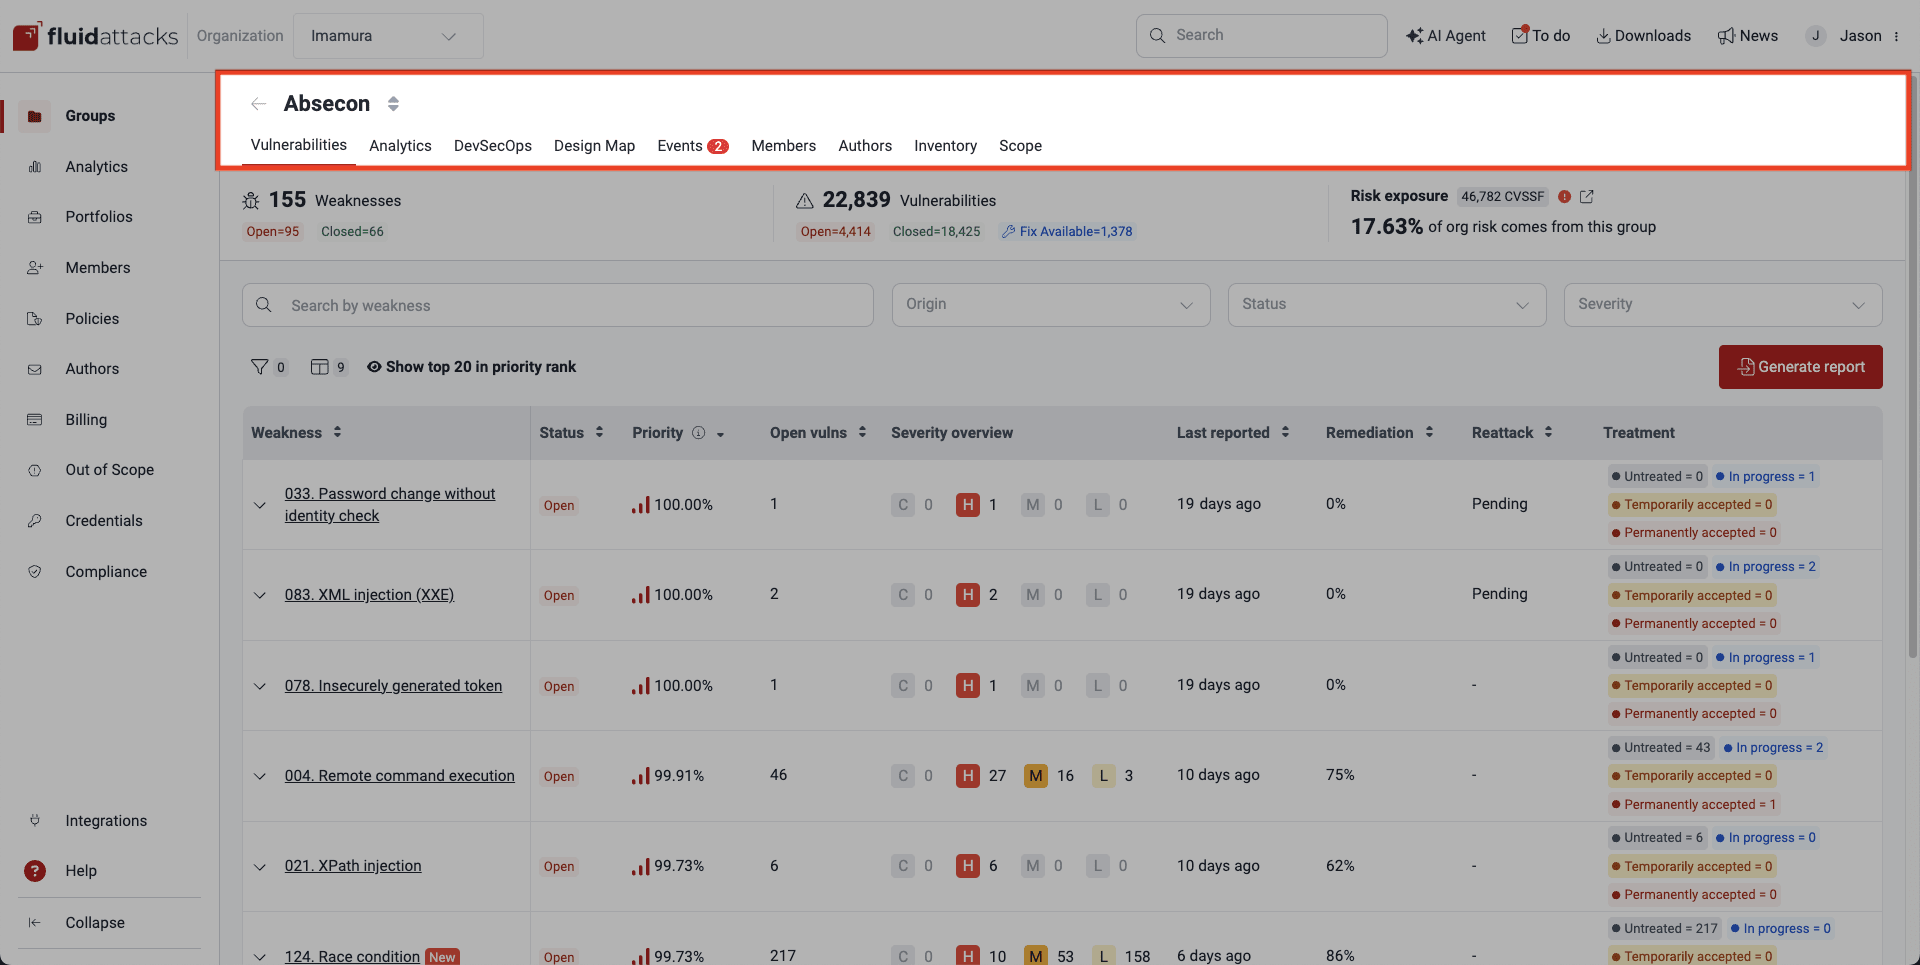
Task: Expand the Remote command execution row
Action: point(260,776)
